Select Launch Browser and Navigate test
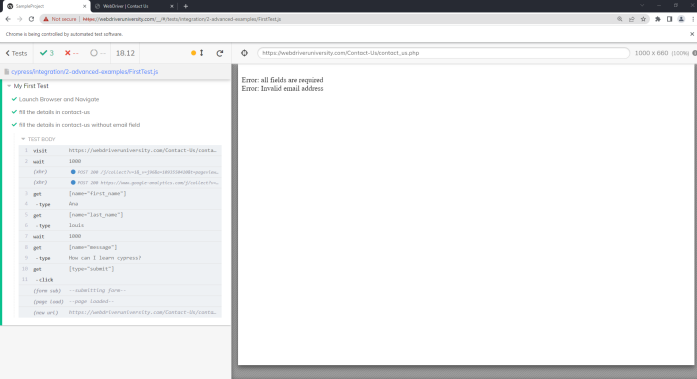Image resolution: width=697 pixels, height=379 pixels. click(59, 99)
